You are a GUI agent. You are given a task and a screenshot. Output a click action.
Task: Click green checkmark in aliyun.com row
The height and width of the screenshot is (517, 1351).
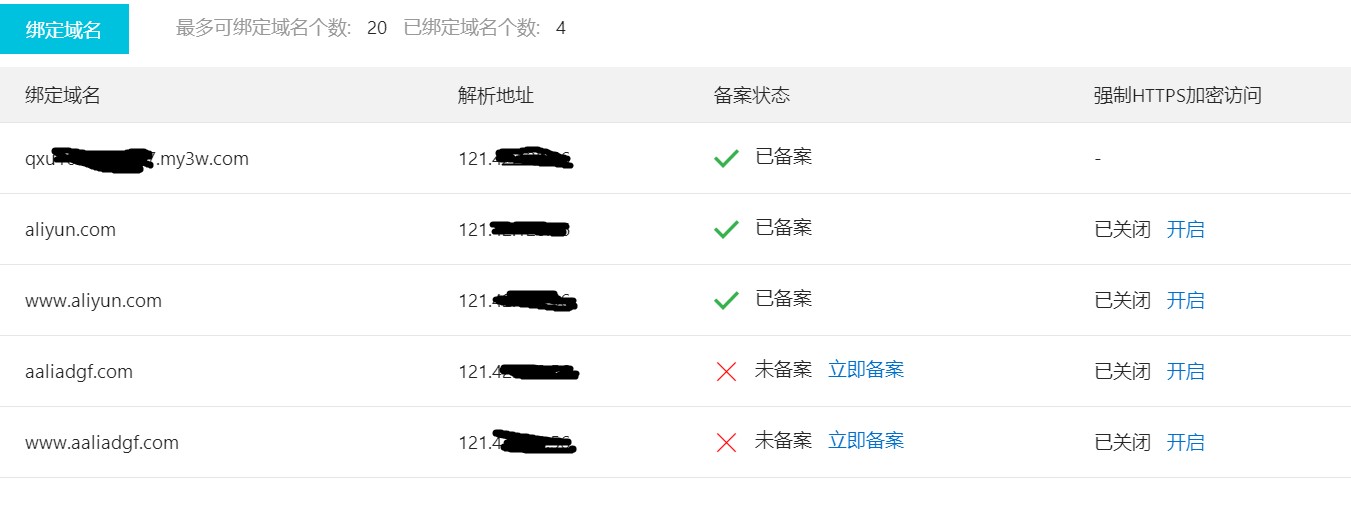click(x=727, y=229)
